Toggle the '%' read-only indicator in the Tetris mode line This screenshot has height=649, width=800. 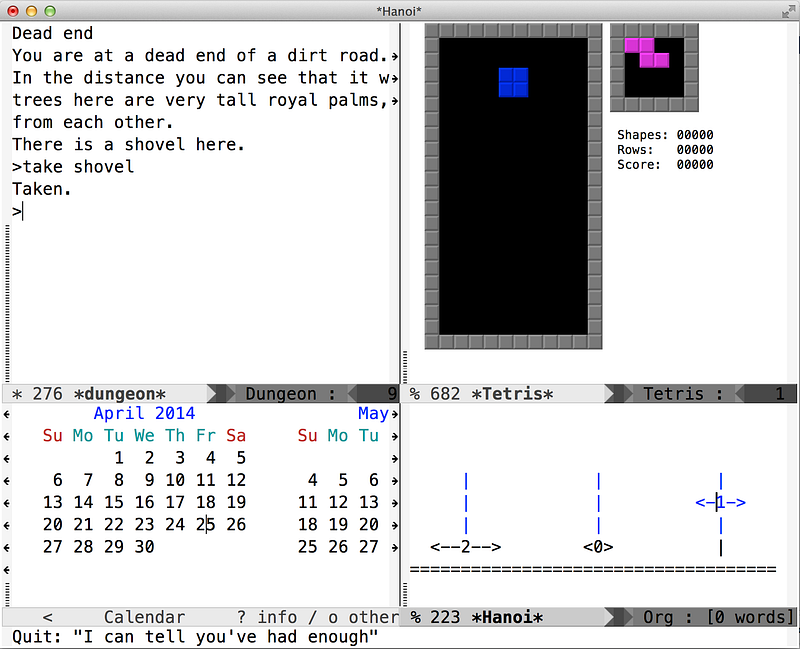click(x=414, y=394)
